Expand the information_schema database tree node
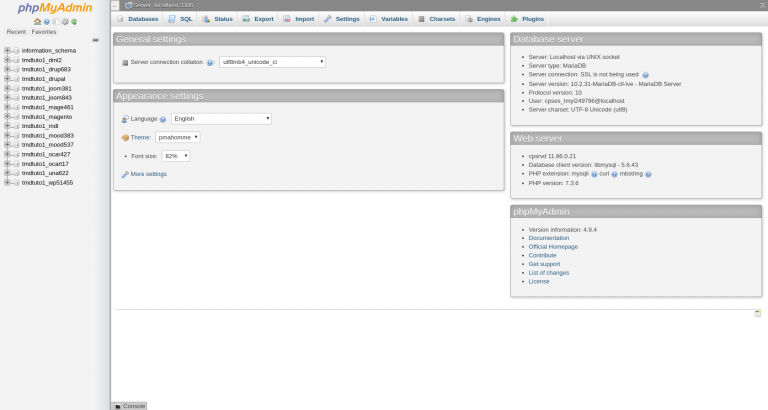This screenshot has height=410, width=768. click(7, 50)
